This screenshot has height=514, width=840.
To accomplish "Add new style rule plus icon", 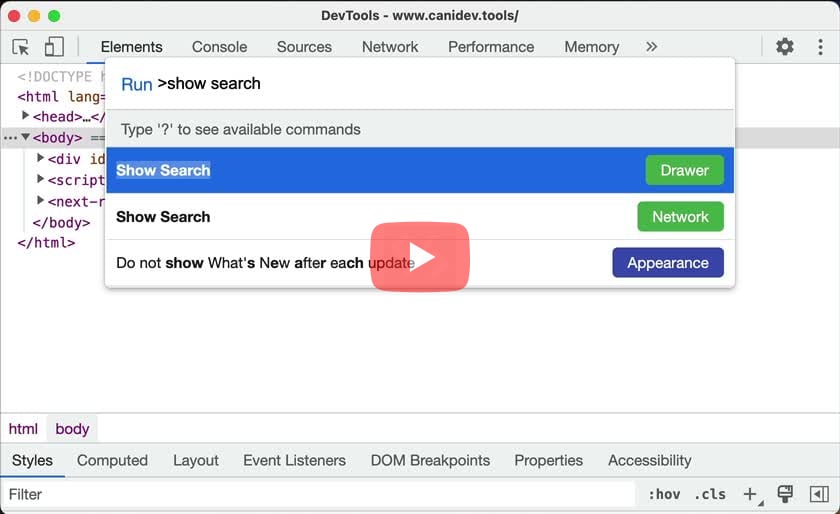I will (750, 494).
